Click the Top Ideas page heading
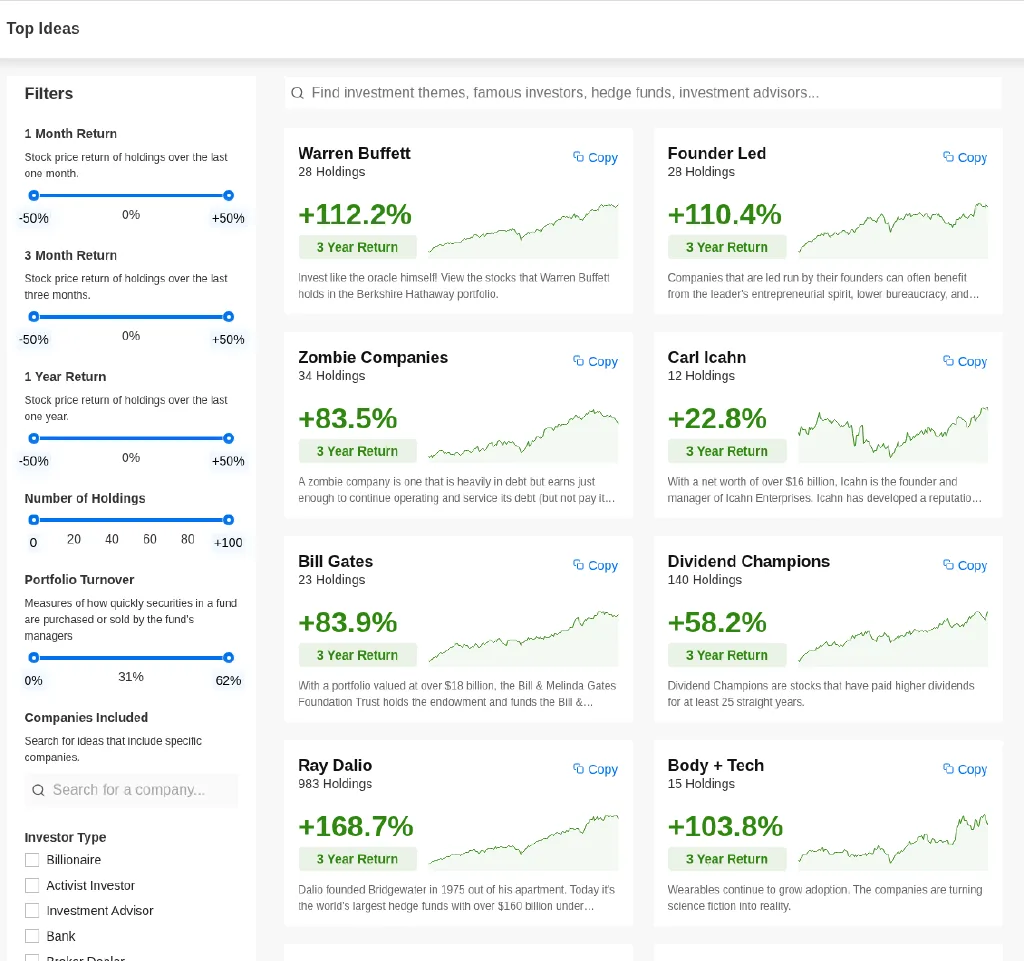 coord(43,29)
